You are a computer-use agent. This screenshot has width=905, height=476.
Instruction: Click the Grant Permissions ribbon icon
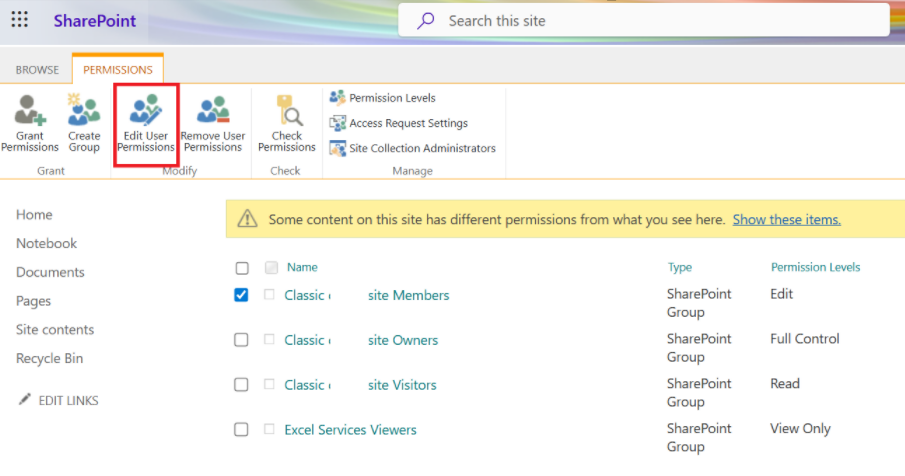coord(30,110)
